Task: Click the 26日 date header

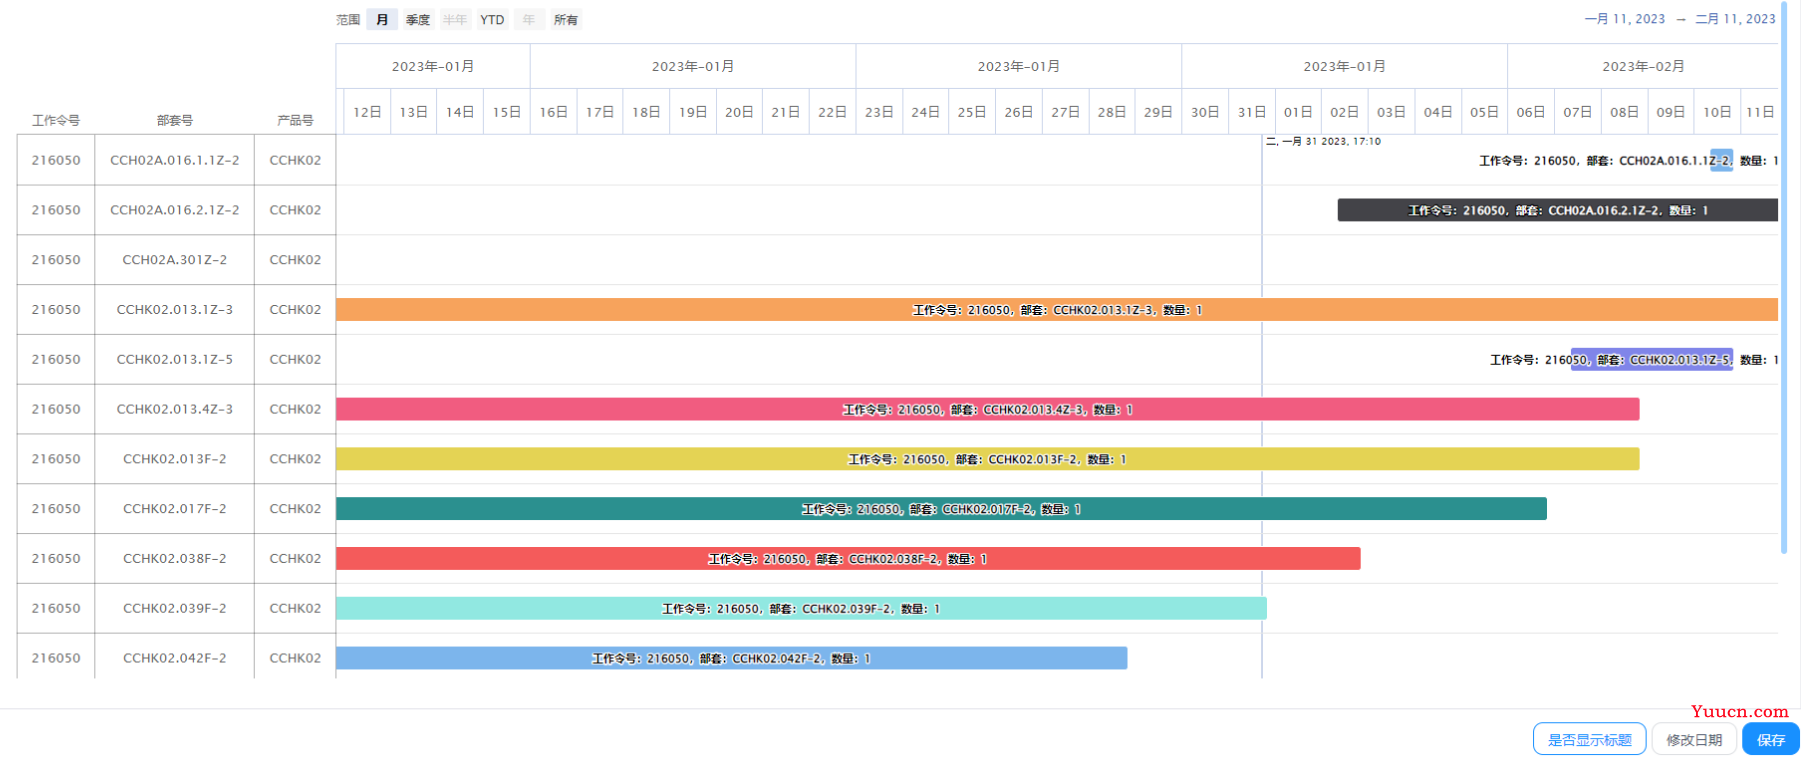Action: point(1019,112)
